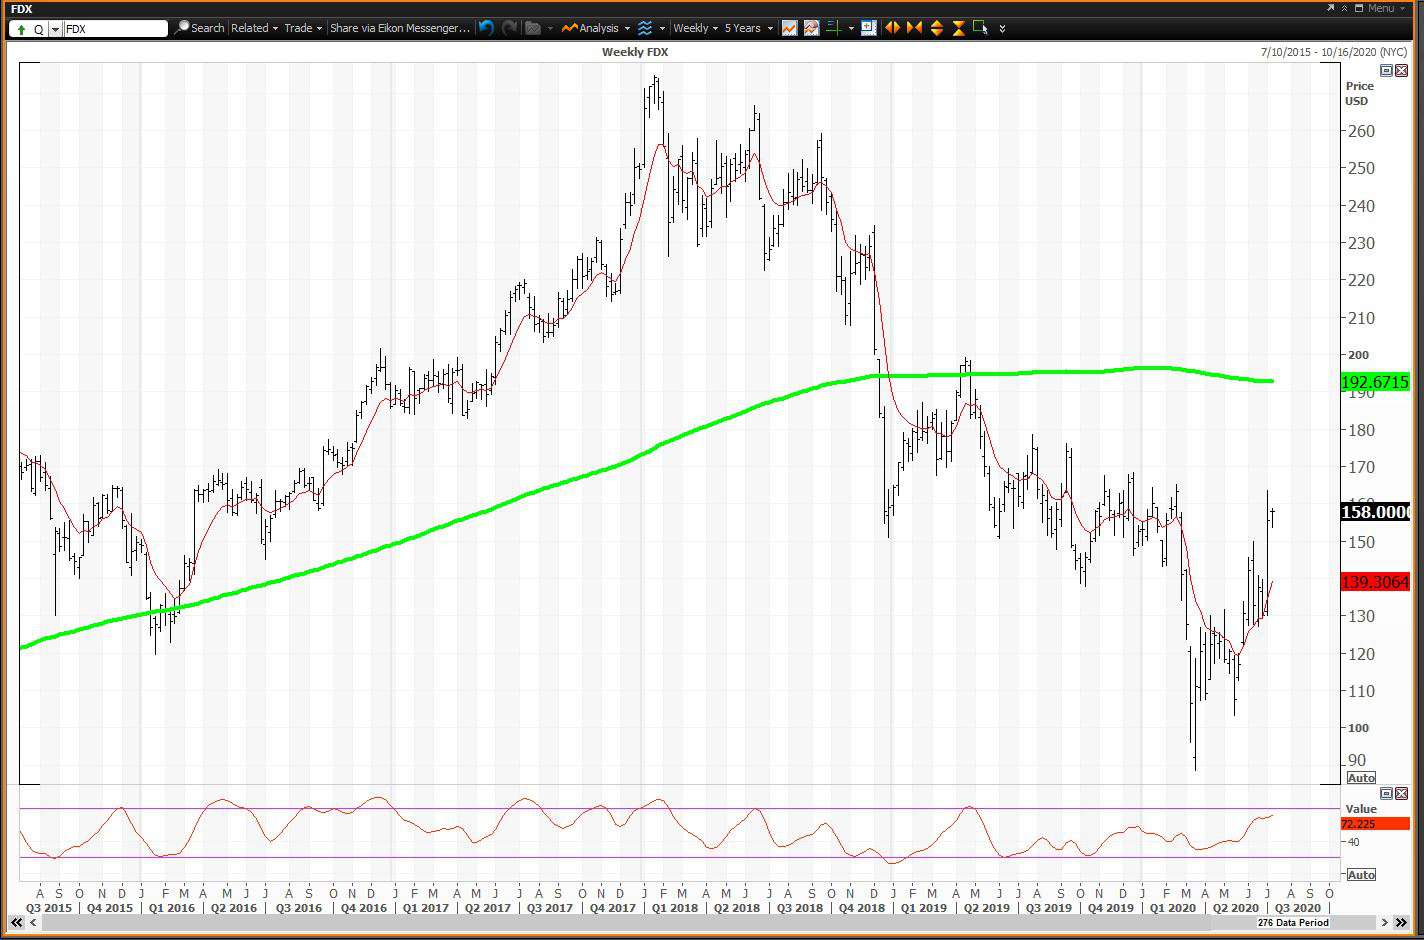This screenshot has width=1424, height=940.
Task: Open the Weekly interval dropdown
Action: 695,28
